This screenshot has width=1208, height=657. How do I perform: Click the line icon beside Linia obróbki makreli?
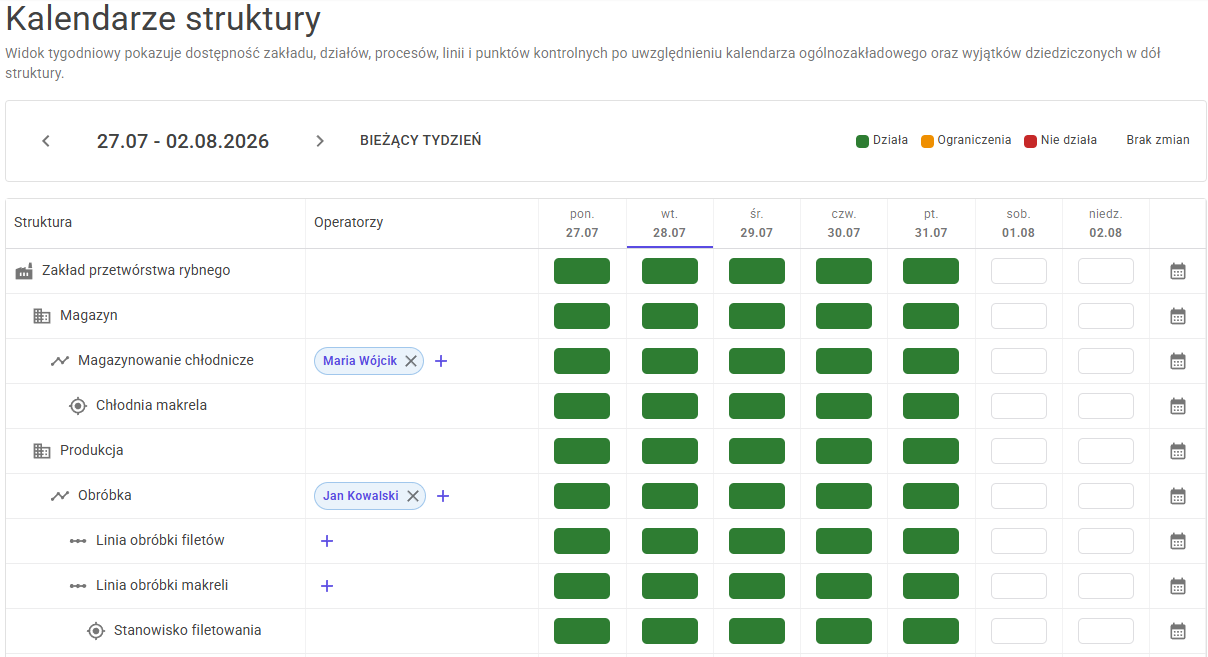(78, 586)
